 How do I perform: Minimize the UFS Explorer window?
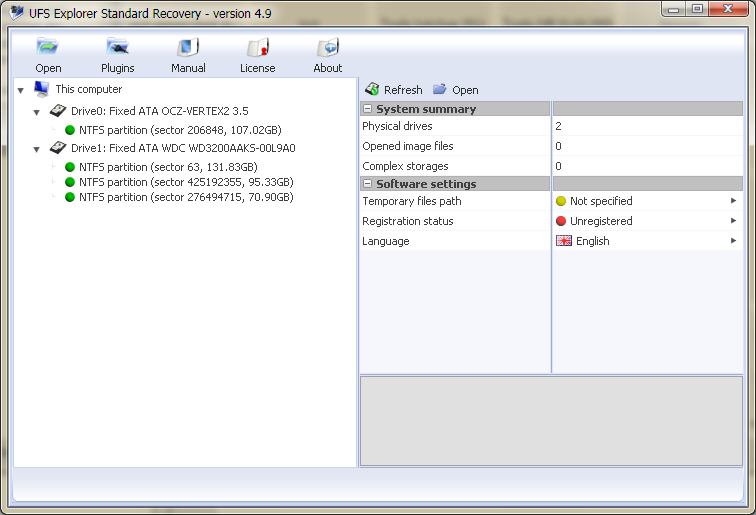[674, 9]
